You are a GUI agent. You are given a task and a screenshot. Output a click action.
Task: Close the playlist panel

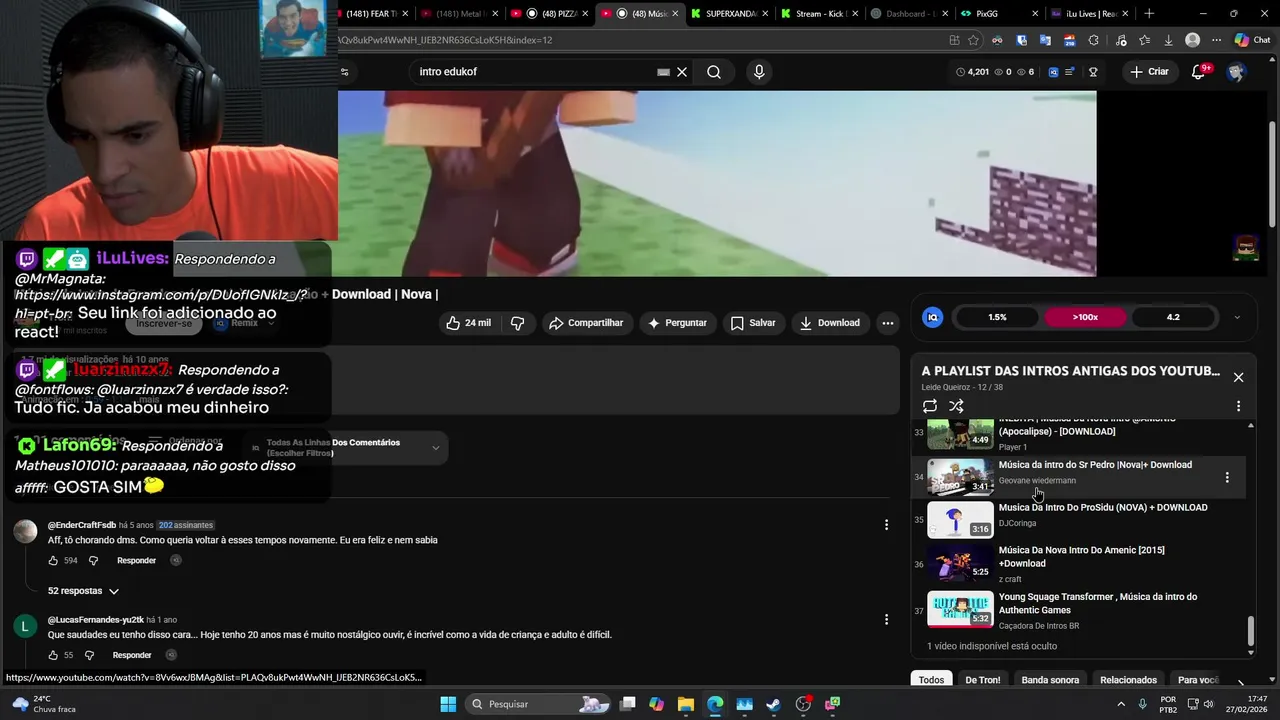click(1238, 377)
